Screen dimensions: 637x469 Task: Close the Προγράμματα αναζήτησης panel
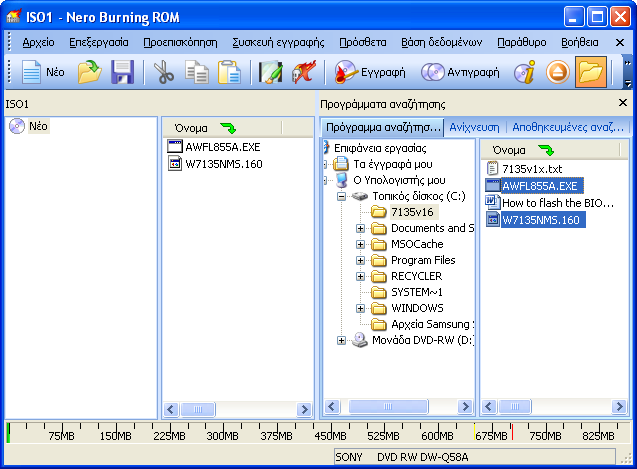tap(623, 103)
